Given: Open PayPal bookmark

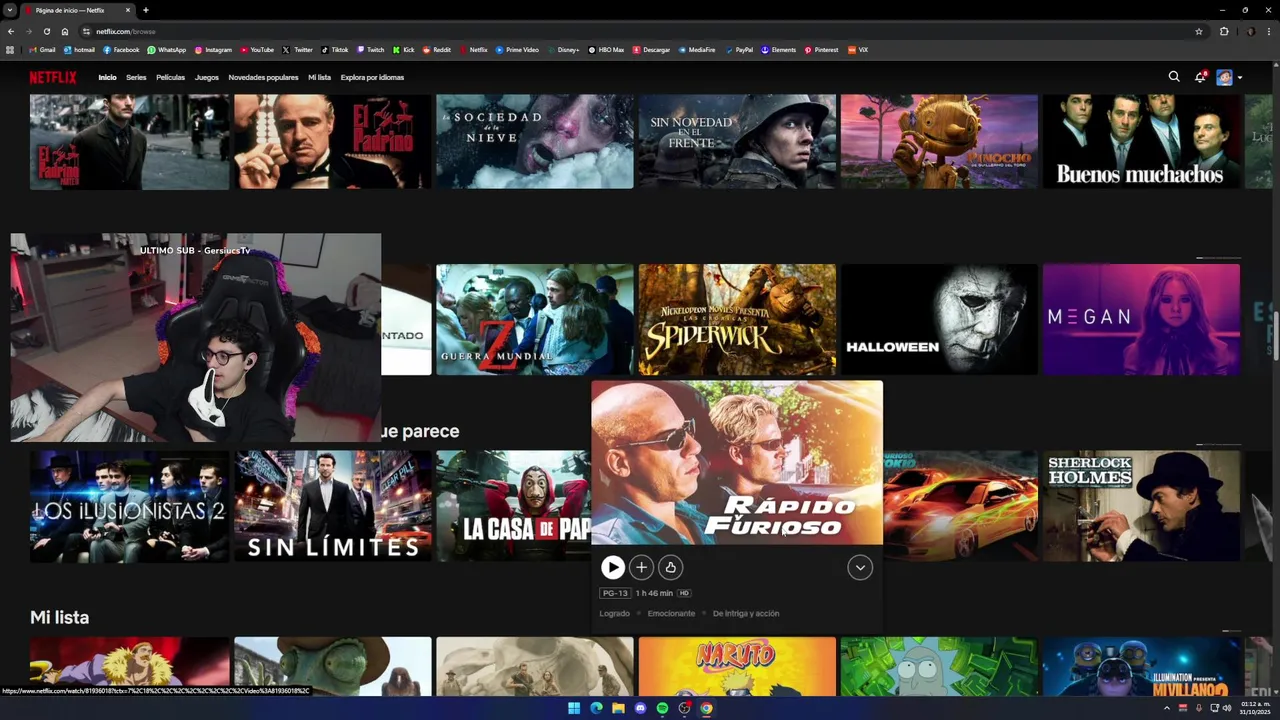Looking at the screenshot, I should point(739,49).
